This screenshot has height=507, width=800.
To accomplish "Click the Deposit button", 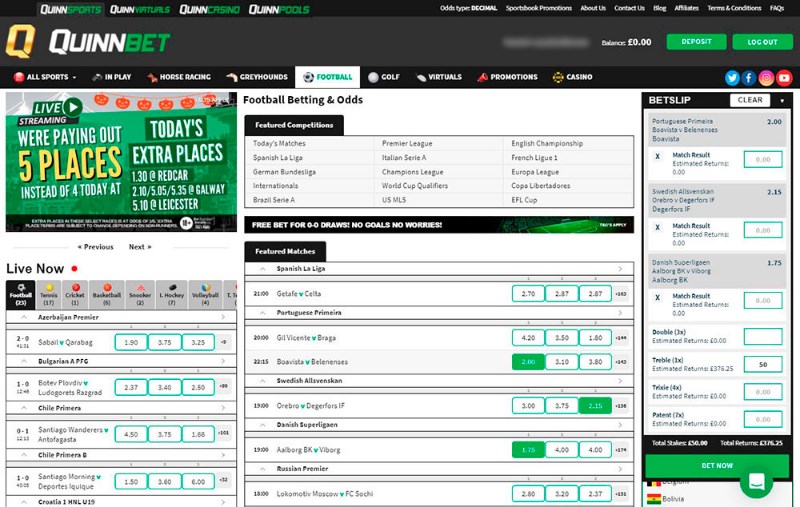I will pyautogui.click(x=696, y=42).
